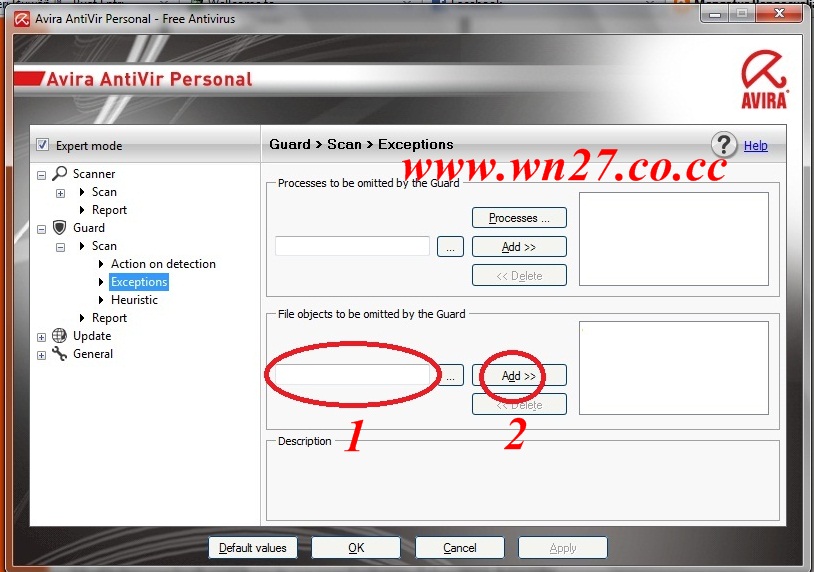814x572 pixels.
Task: Expand the Update tree node
Action: pyautogui.click(x=42, y=337)
